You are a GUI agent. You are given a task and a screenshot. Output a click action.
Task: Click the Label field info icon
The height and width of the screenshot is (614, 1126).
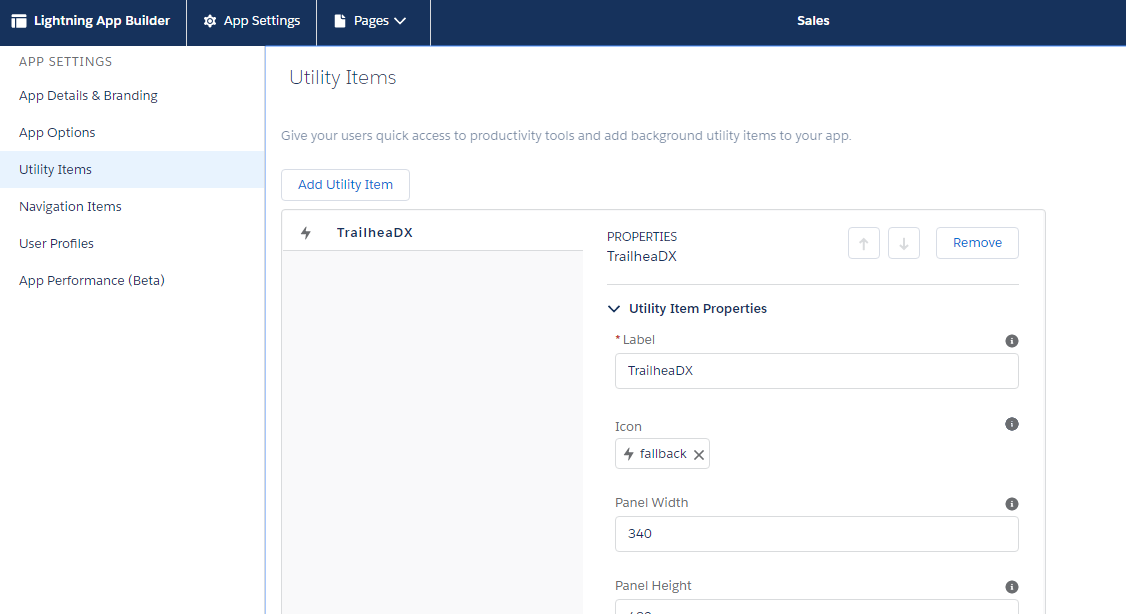tap(1012, 341)
